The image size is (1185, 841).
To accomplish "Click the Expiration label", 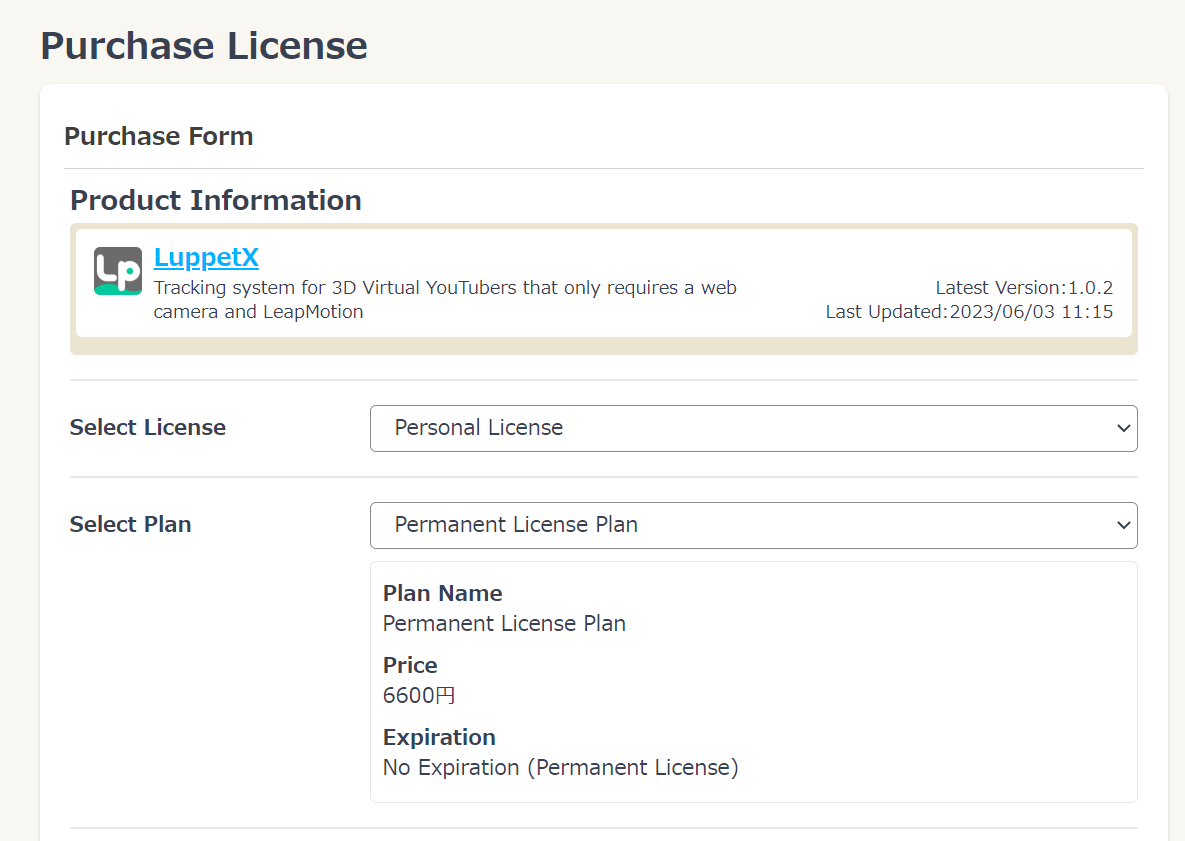I will point(439,737).
